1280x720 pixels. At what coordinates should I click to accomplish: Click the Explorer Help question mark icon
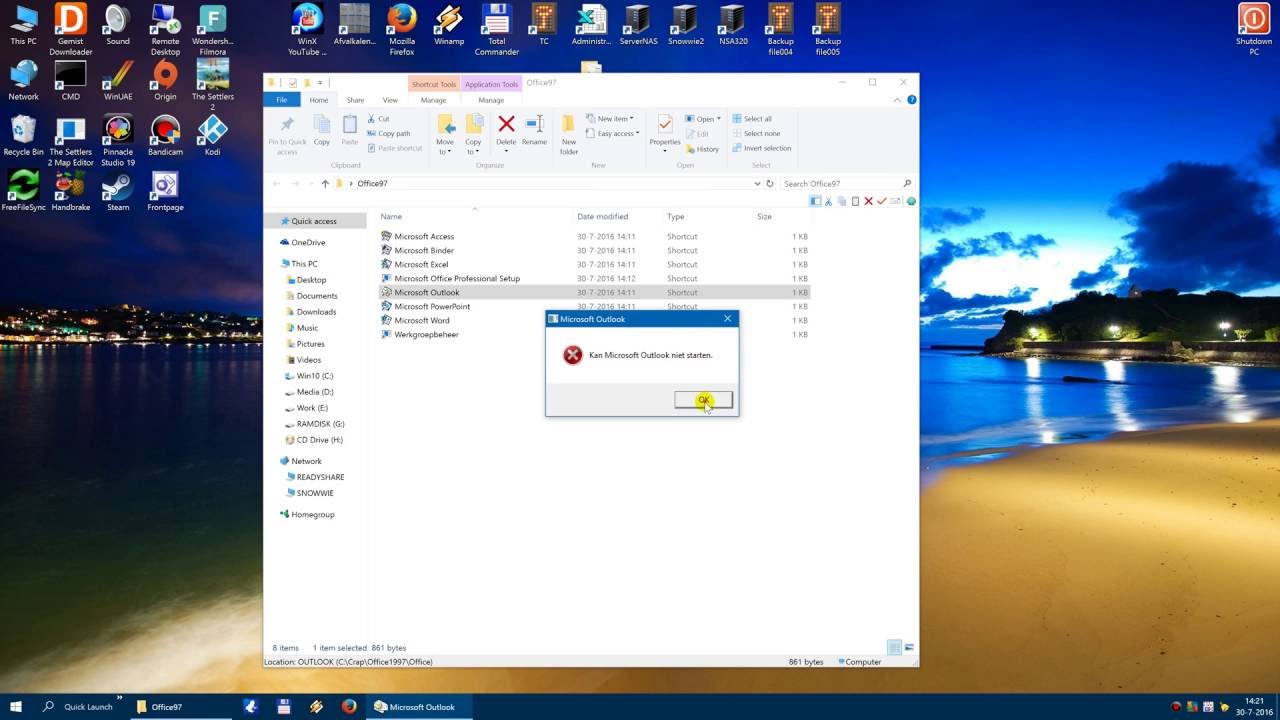click(912, 100)
